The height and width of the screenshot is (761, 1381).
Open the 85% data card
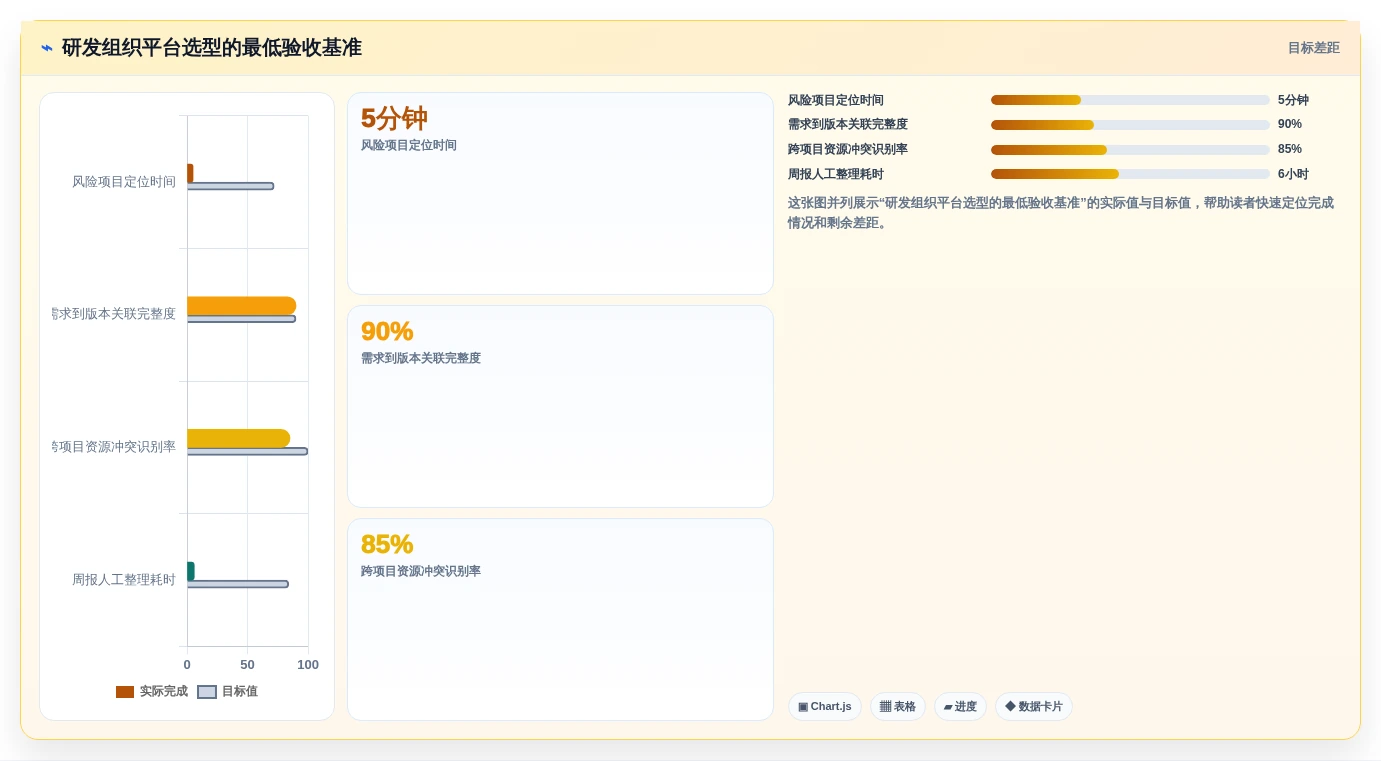(x=560, y=619)
